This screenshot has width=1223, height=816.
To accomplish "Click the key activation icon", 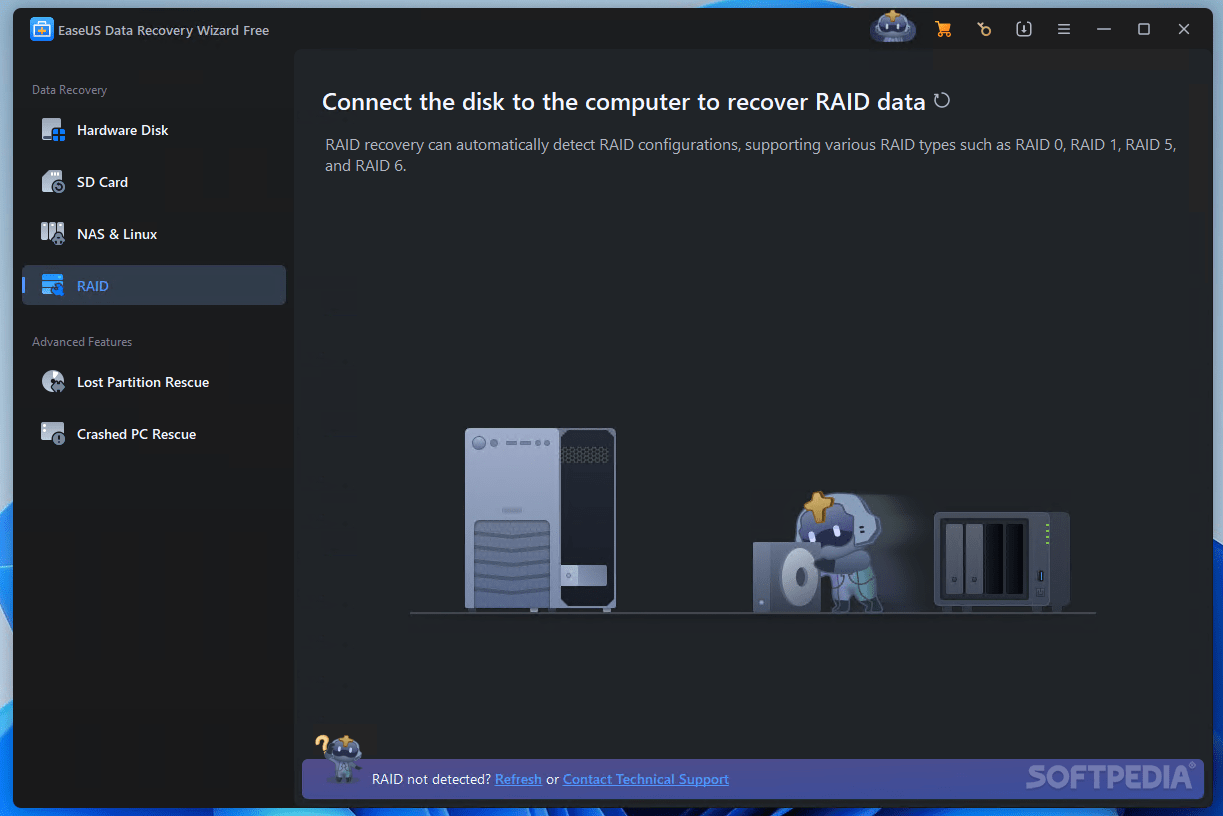I will coord(984,29).
